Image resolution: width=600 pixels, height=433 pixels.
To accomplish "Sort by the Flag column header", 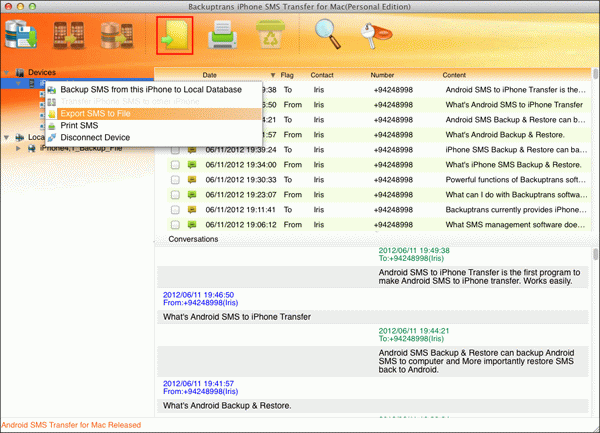I will pyautogui.click(x=287, y=75).
